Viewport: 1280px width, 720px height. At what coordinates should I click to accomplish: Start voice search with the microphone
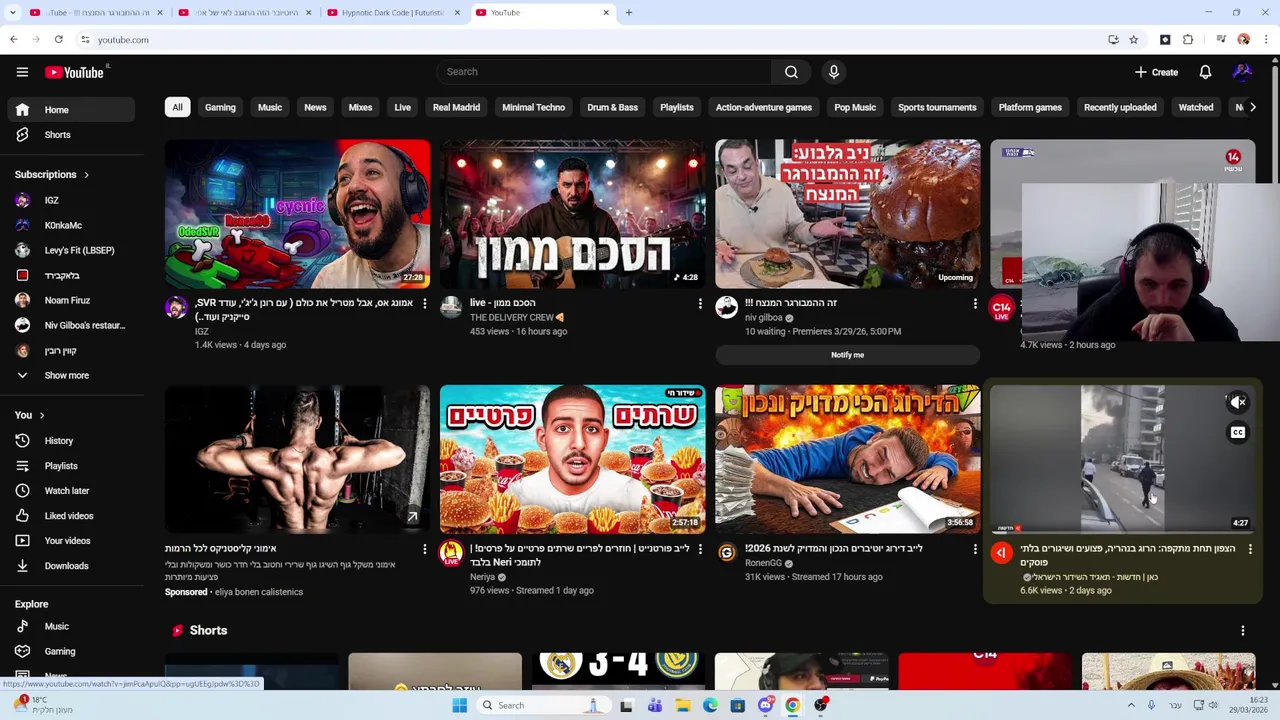[834, 72]
